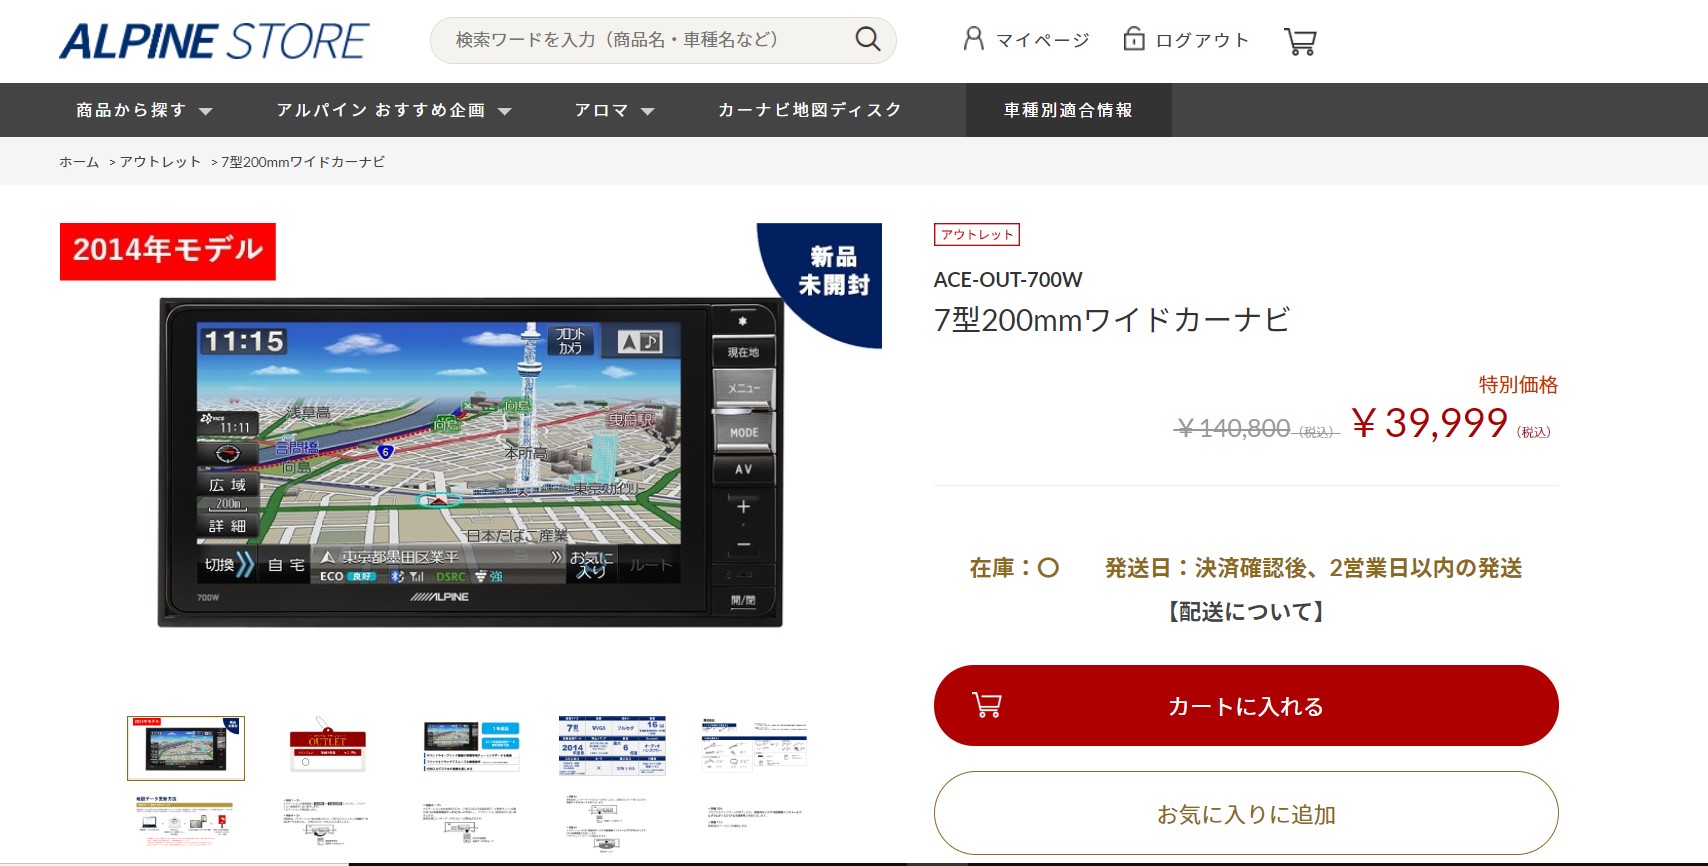Go to アウトレット breadcrumb link
The width and height of the screenshot is (1708, 866).
point(160,162)
